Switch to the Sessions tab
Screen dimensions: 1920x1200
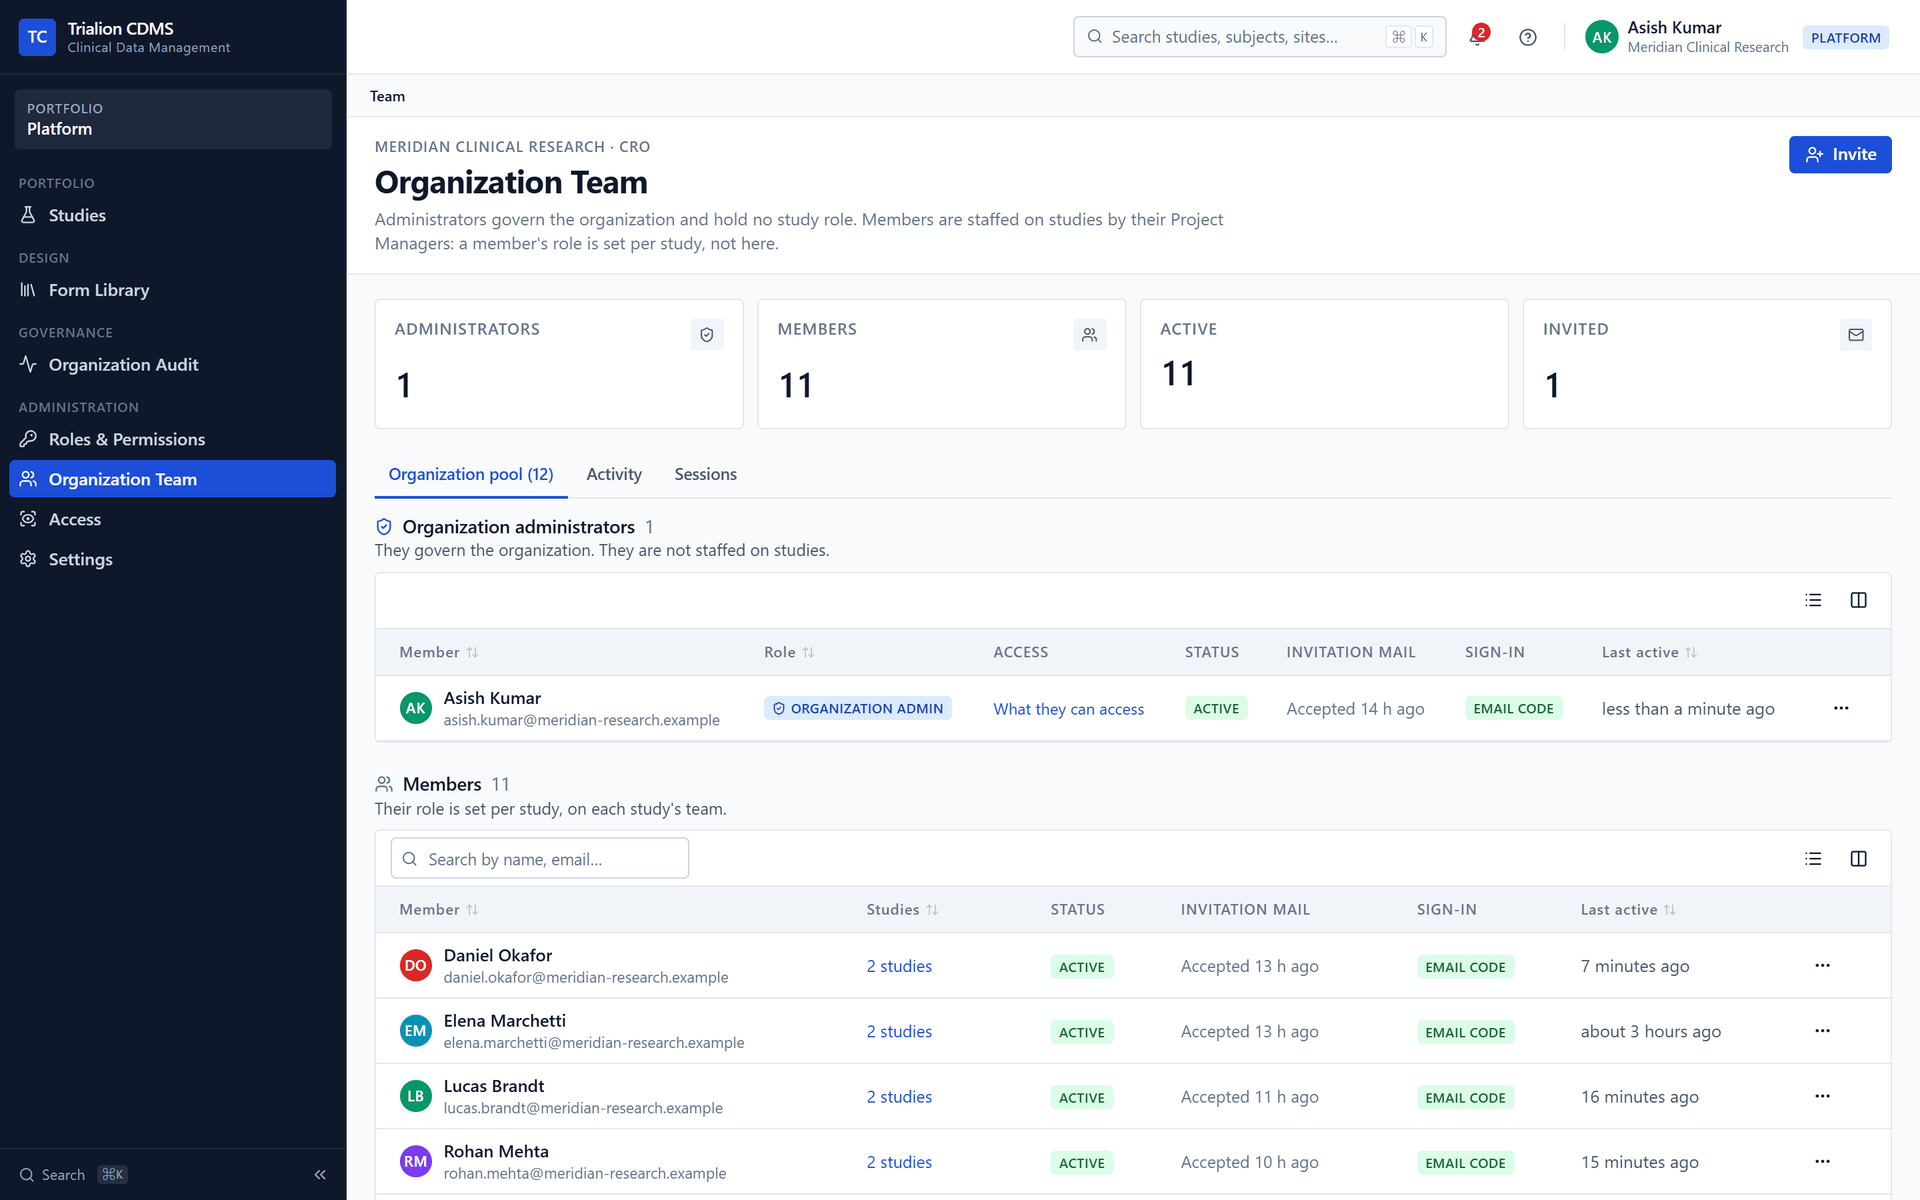click(x=705, y=474)
